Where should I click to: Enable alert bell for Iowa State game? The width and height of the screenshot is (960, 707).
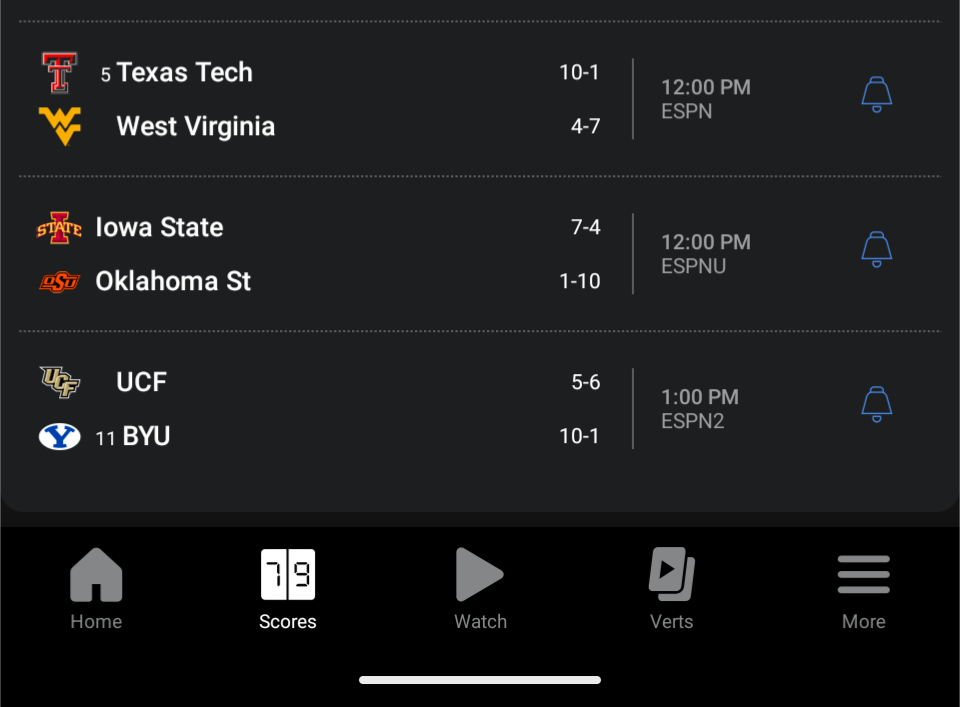click(877, 249)
